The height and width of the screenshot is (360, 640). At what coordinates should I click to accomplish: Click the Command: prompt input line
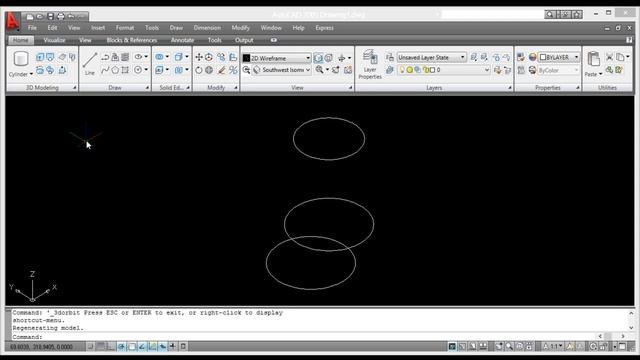point(304,337)
